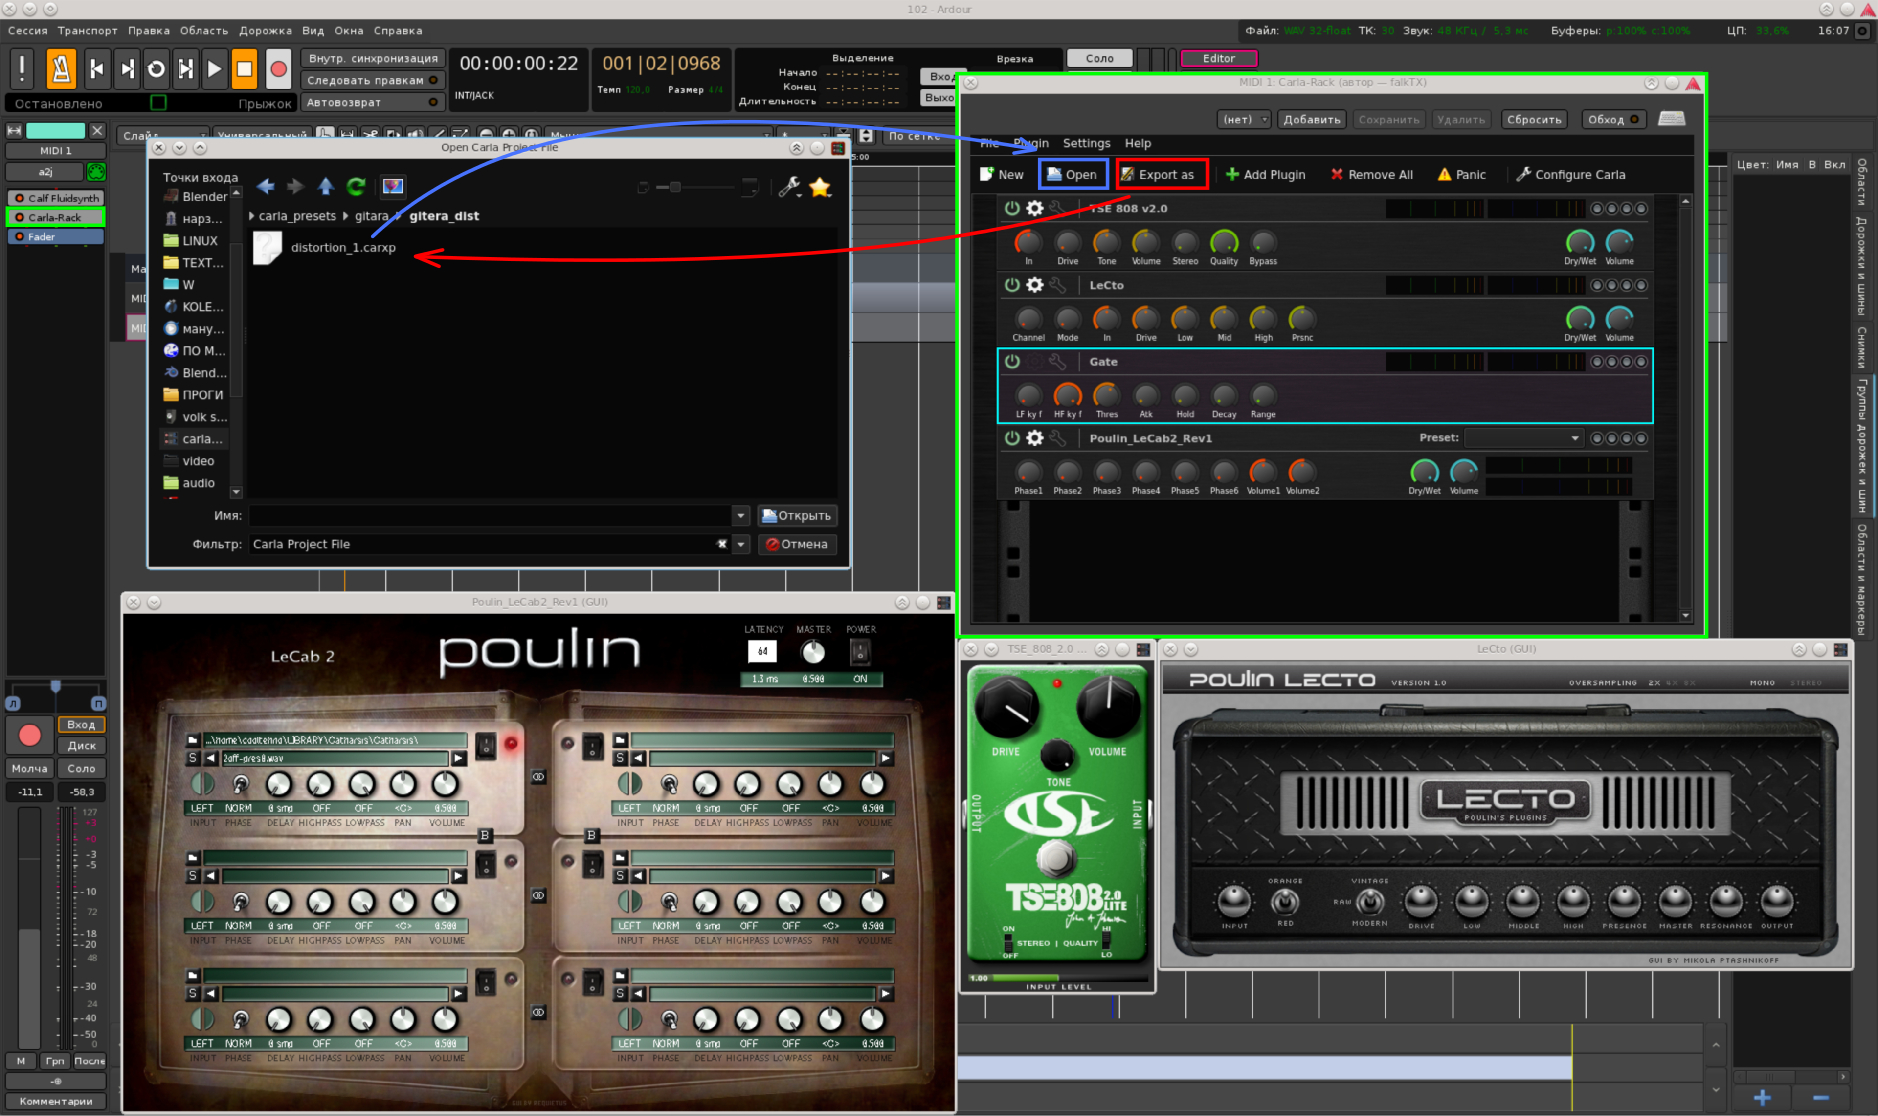Toggle power for TSE 808 plugin
This screenshot has width=1878, height=1116.
pyautogui.click(x=1012, y=208)
